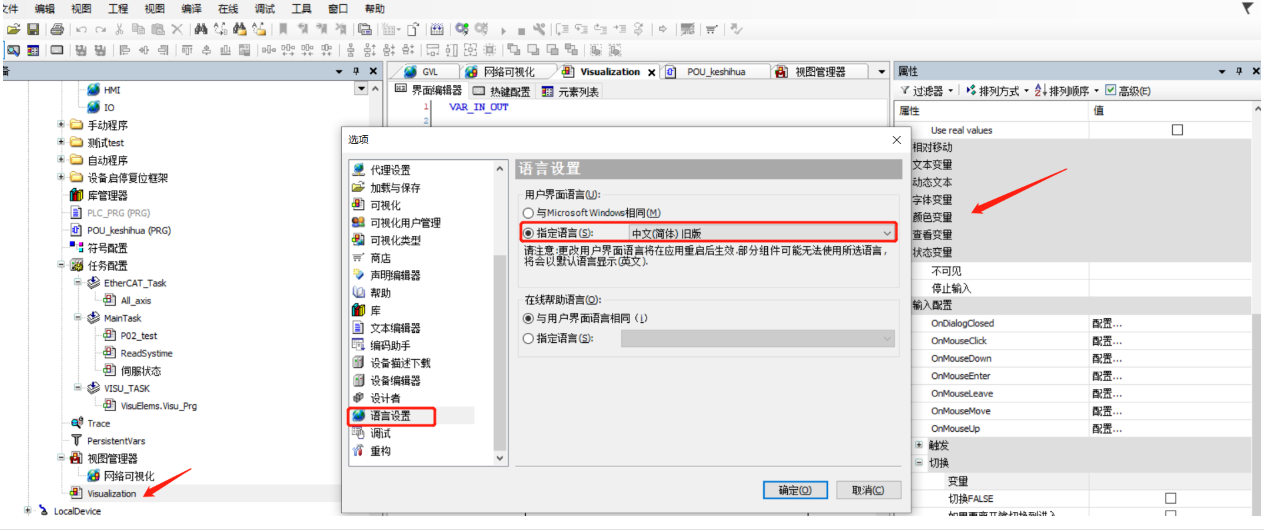Click the Save icon in the toolbar

tap(33, 30)
